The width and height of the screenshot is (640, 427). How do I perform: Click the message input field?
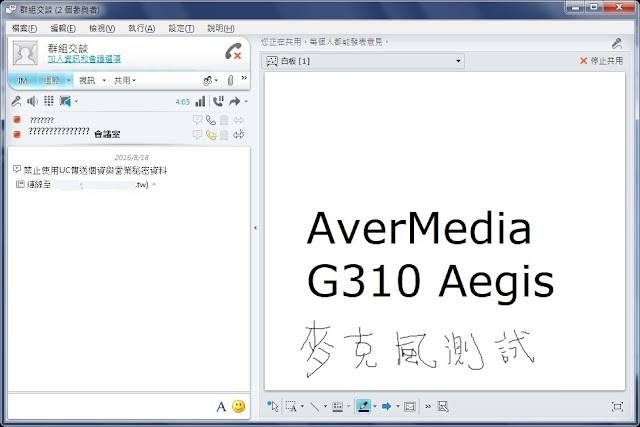pos(110,406)
